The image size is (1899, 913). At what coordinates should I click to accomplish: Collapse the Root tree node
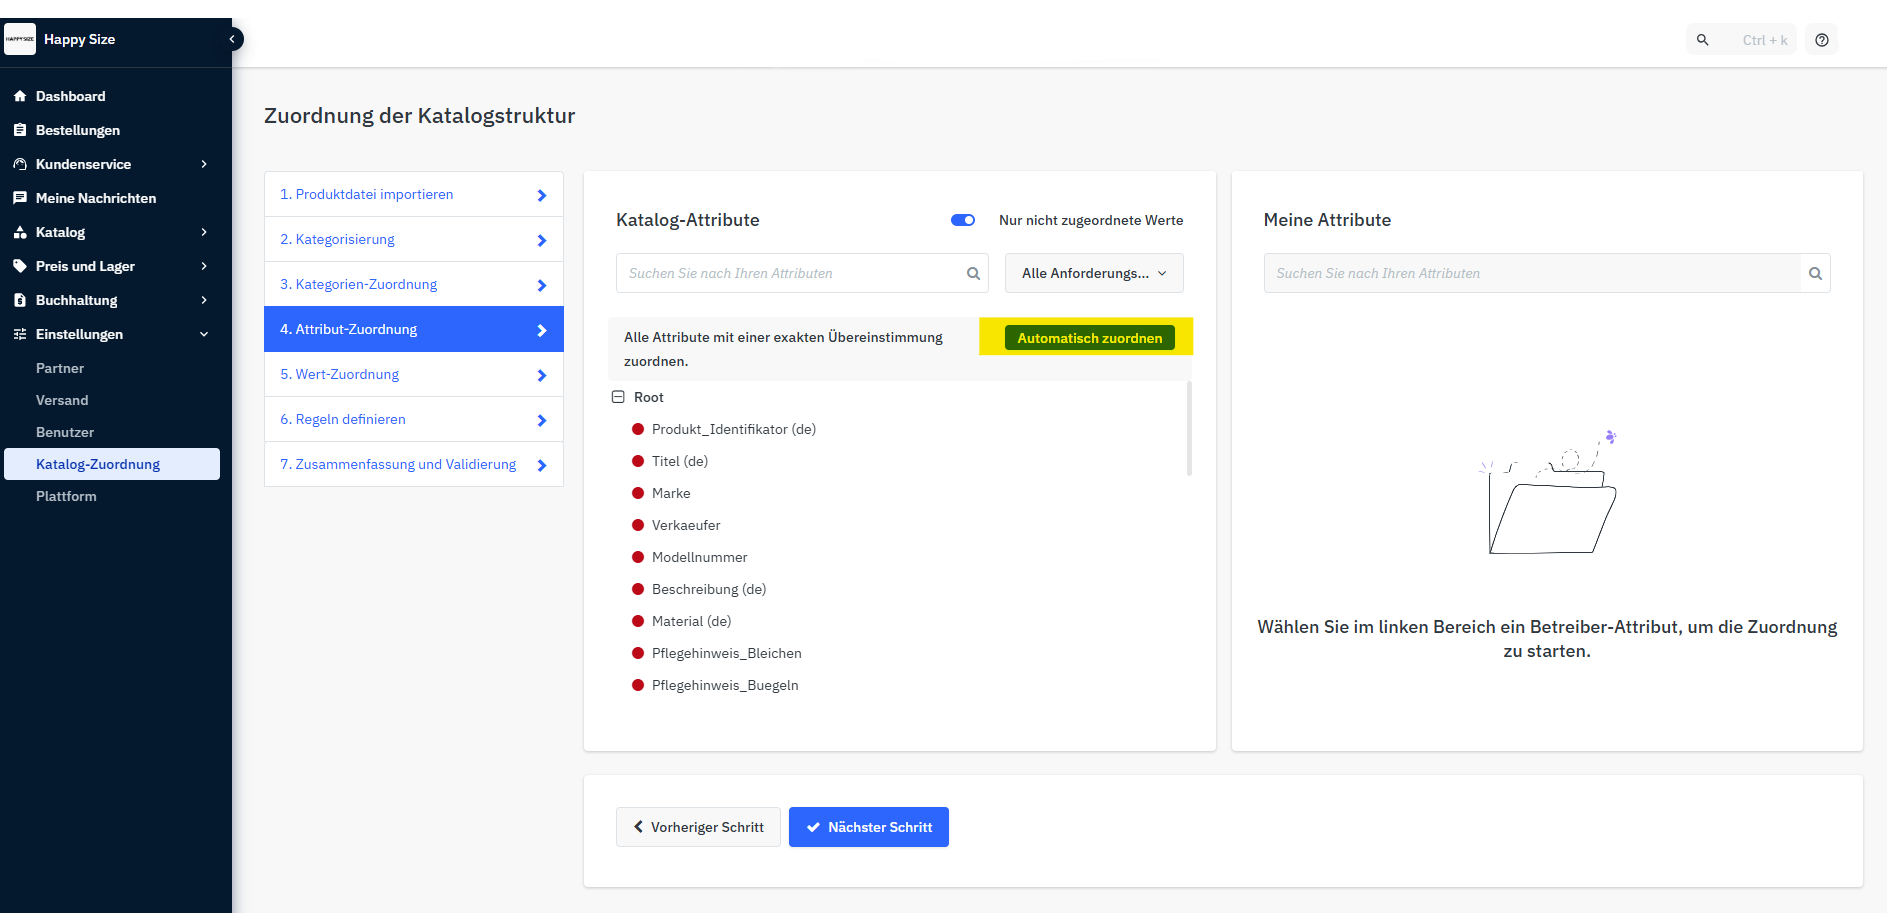tap(618, 397)
